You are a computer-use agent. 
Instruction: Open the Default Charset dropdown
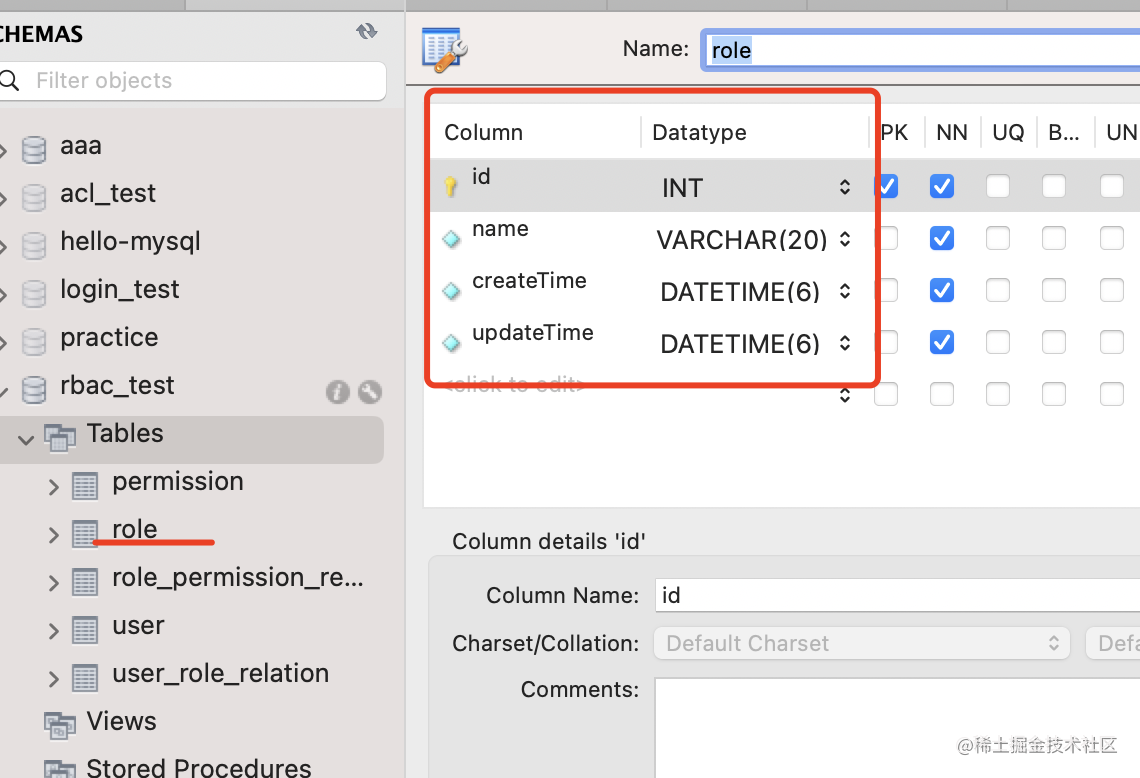pos(861,643)
